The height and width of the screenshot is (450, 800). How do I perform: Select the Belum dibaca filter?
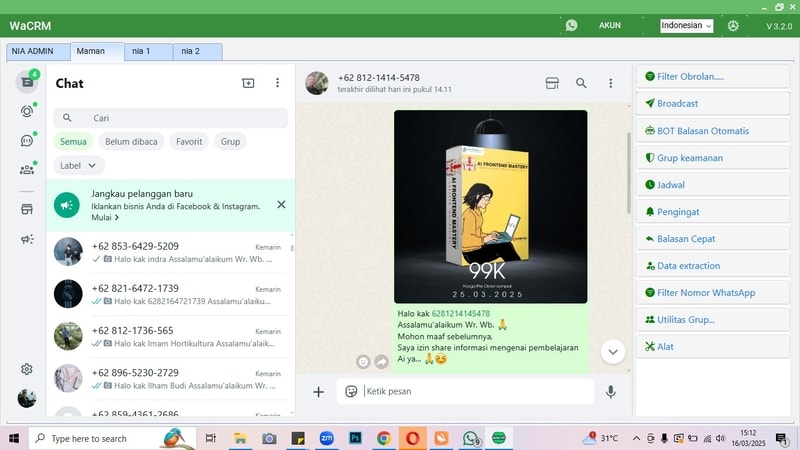(x=131, y=141)
